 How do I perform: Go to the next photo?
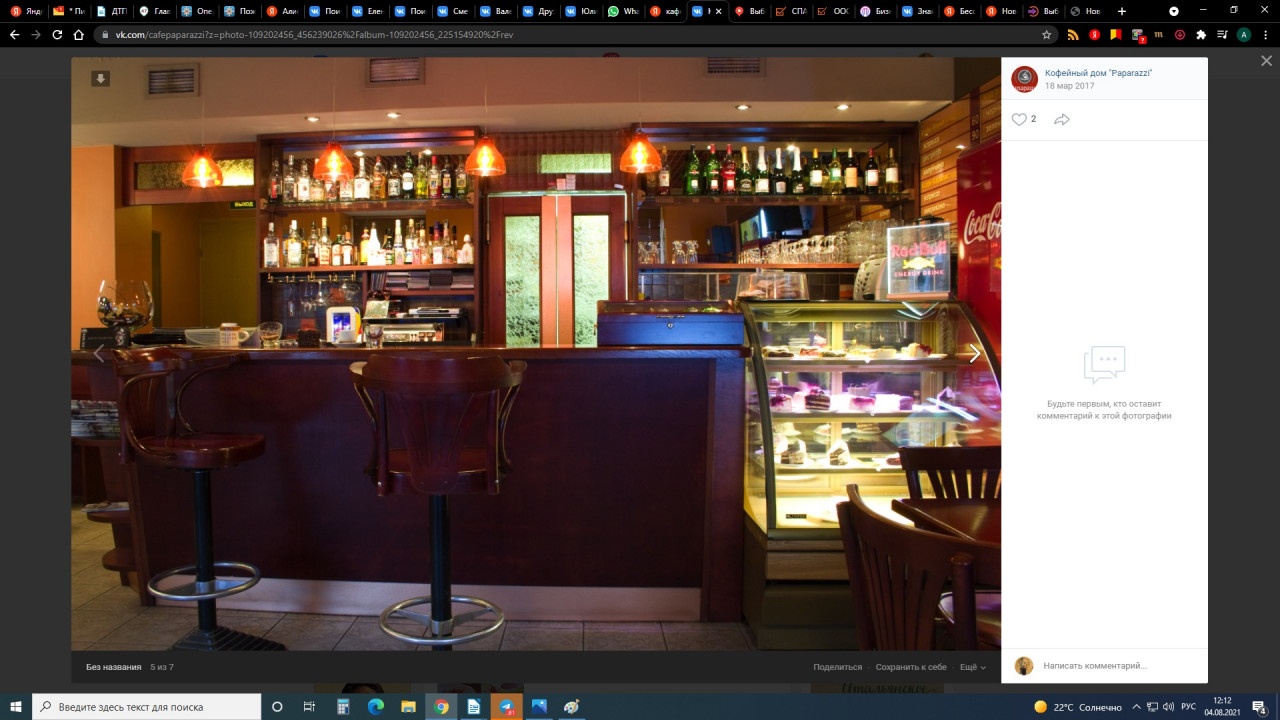click(x=974, y=353)
